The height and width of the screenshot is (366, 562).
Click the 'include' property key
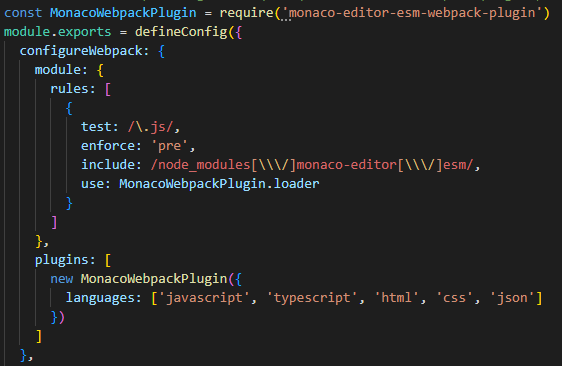[x=108, y=165]
